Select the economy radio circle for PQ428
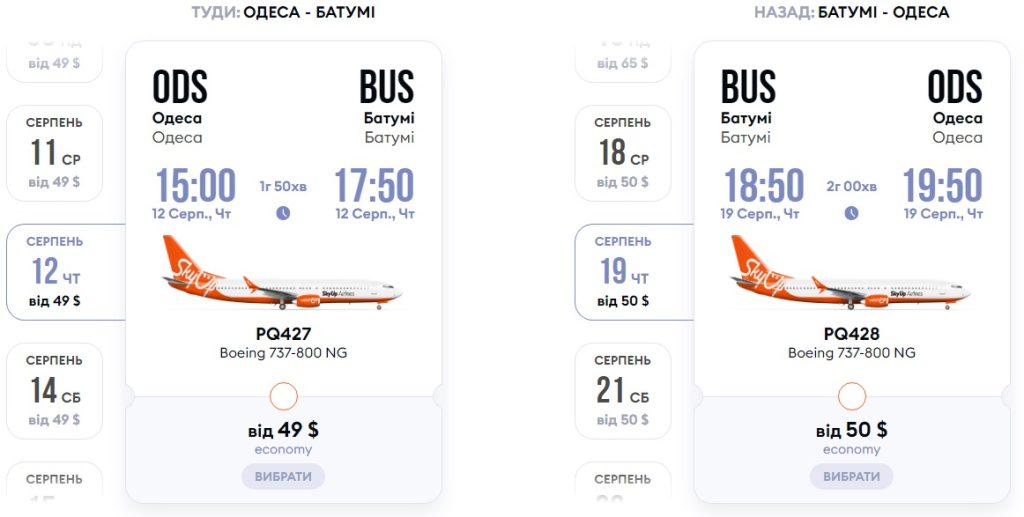Image resolution: width=1024 pixels, height=517 pixels. [x=852, y=396]
